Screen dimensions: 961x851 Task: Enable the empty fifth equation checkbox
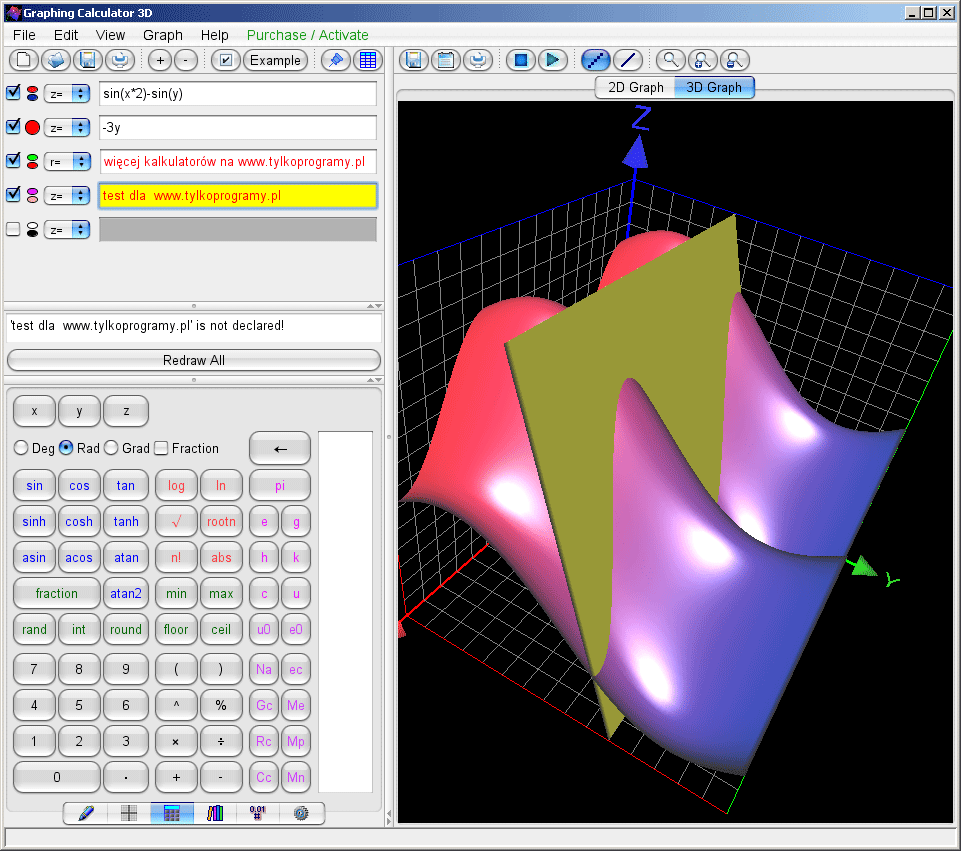[x=13, y=229]
